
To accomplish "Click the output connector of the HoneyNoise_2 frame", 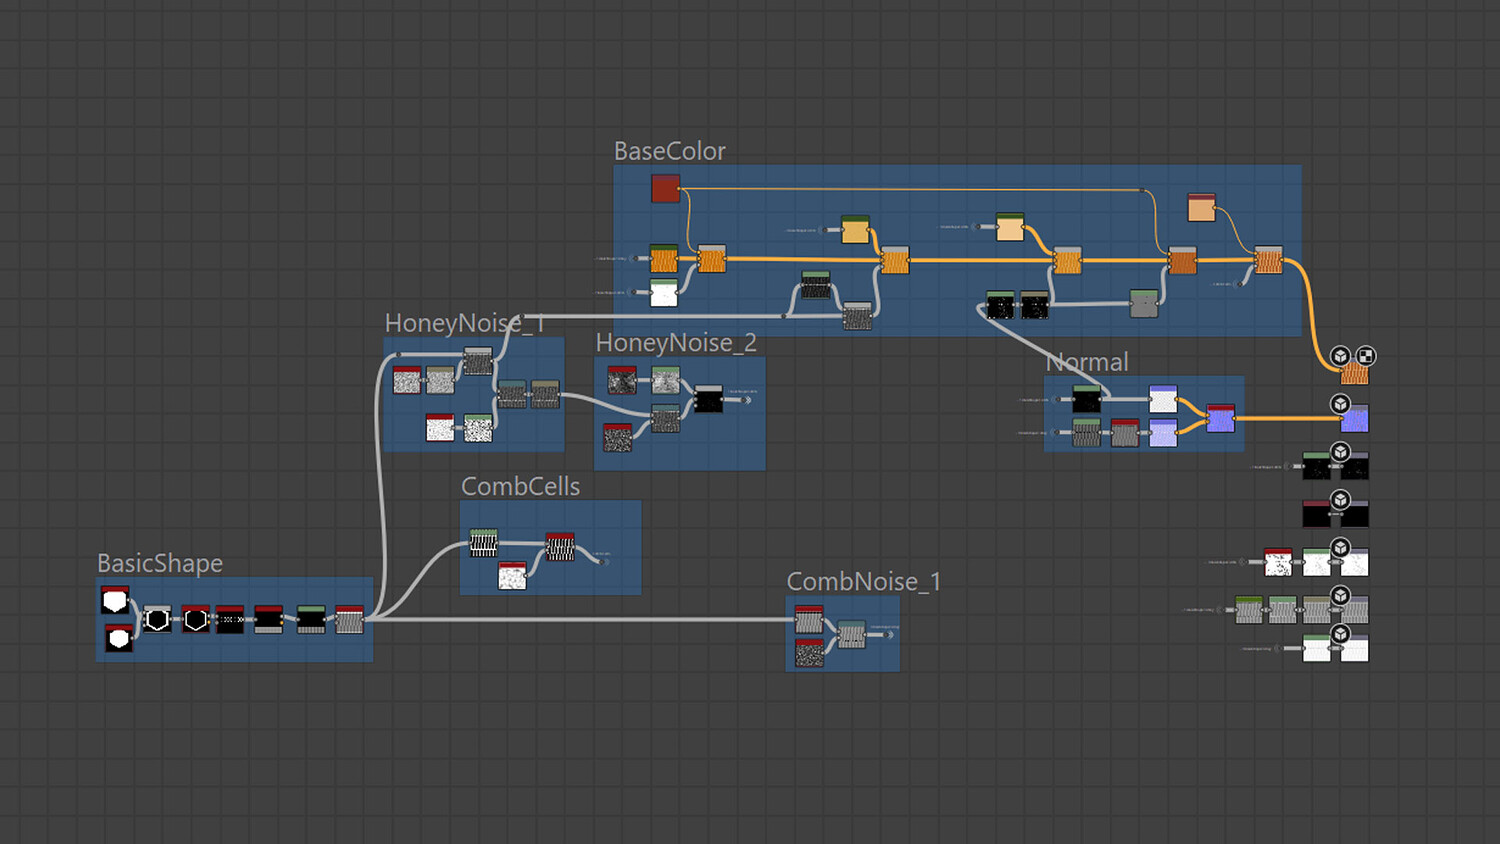I will point(746,400).
